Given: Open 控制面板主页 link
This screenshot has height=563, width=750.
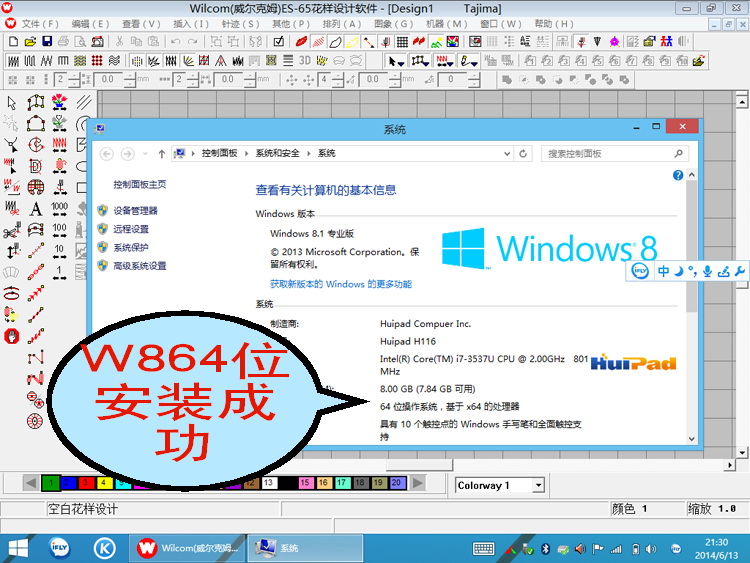Looking at the screenshot, I should coord(140,184).
